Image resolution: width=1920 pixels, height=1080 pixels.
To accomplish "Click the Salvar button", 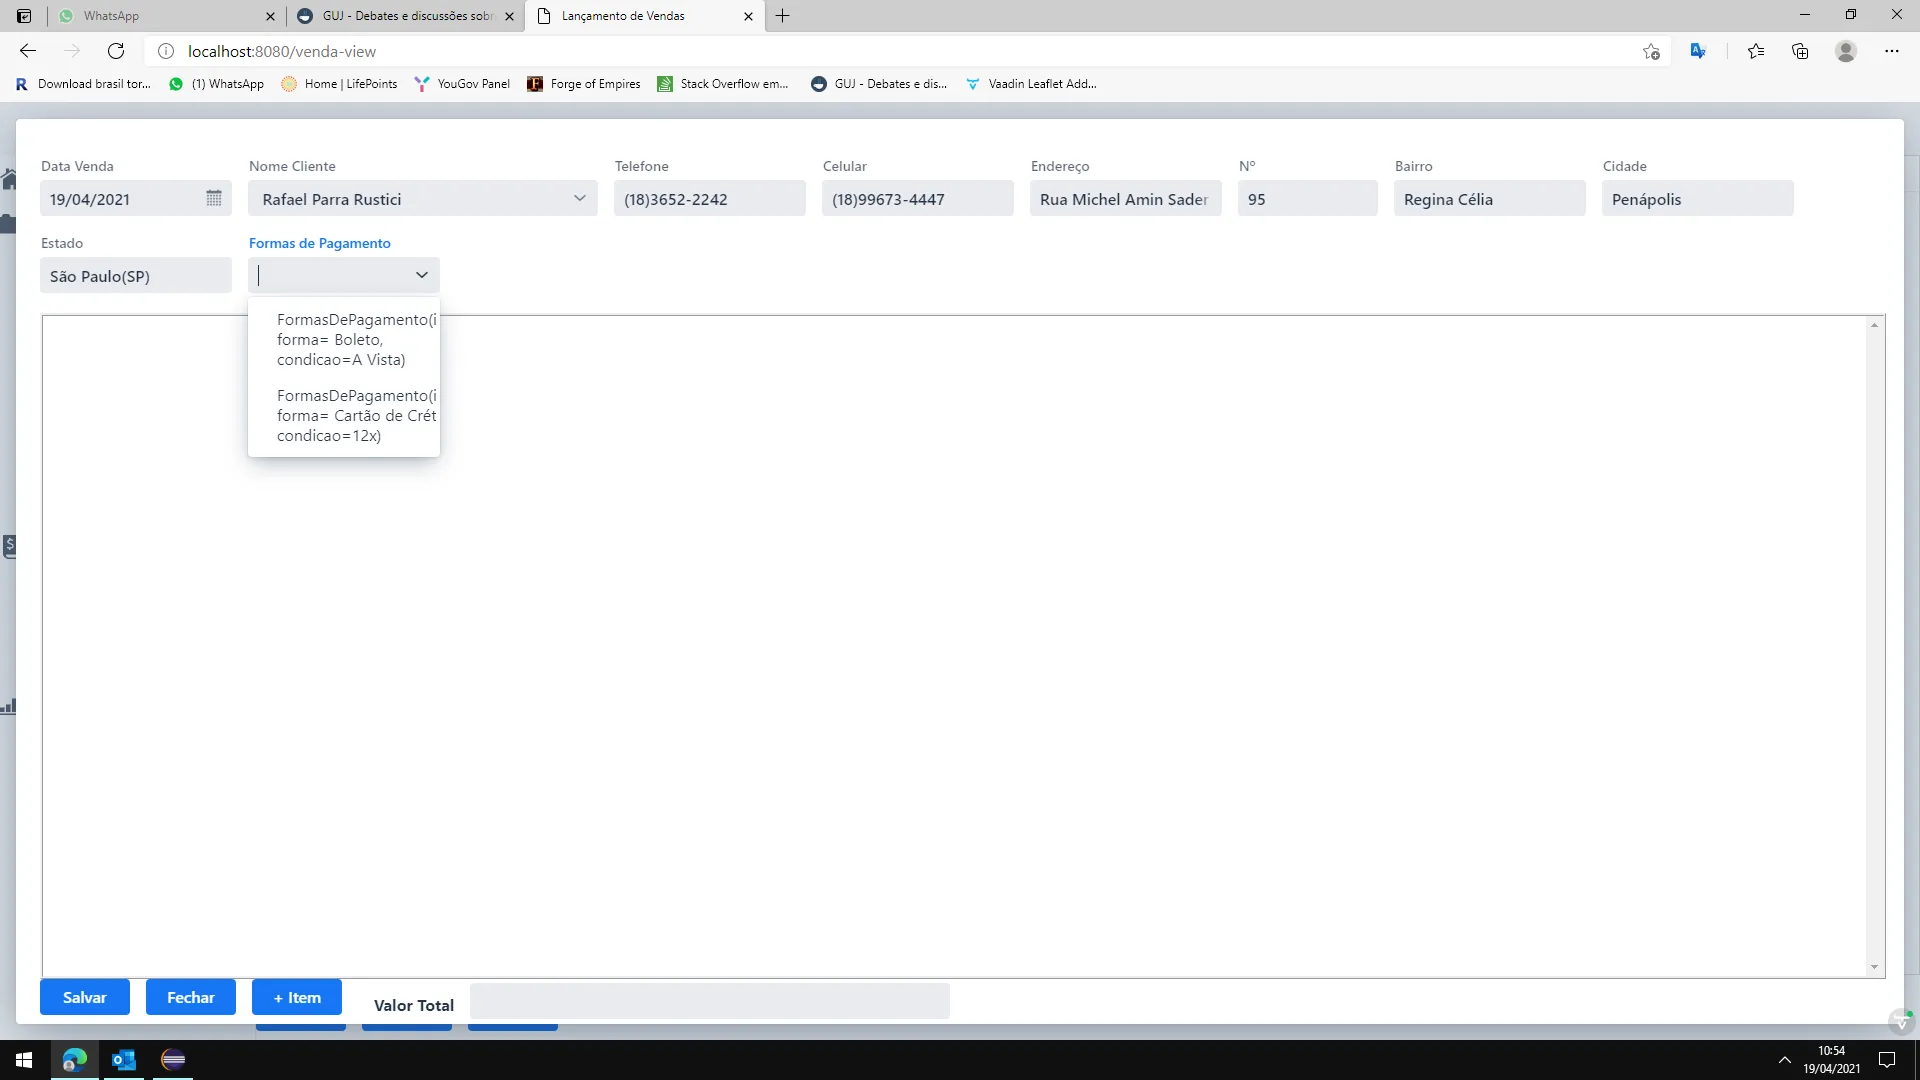I will coord(85,997).
